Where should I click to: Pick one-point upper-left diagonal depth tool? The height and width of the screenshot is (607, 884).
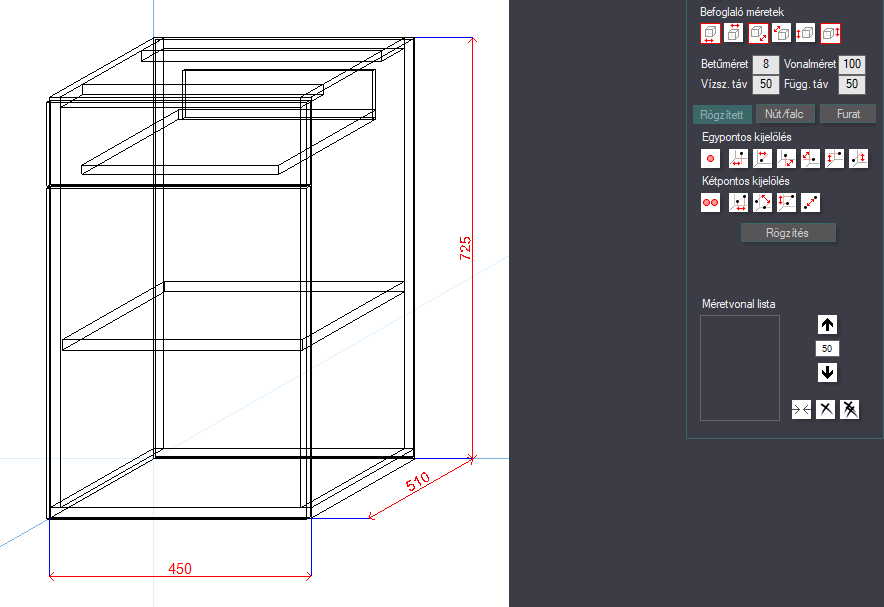click(810, 159)
